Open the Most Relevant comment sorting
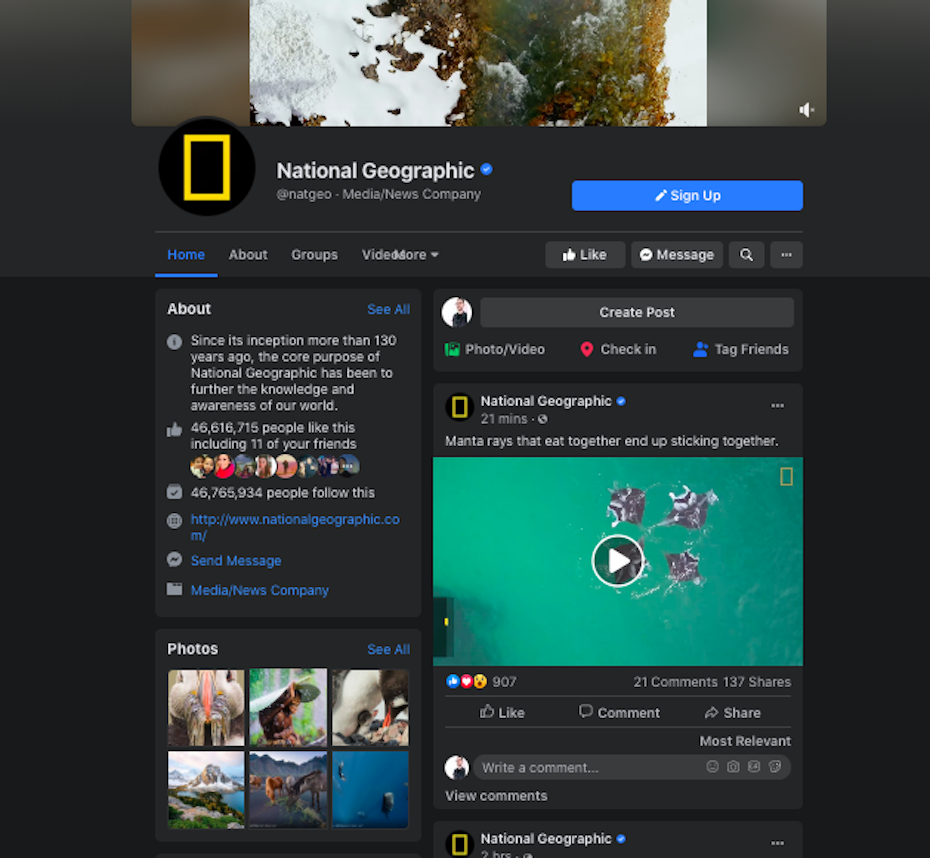Viewport: 930px width, 858px height. [744, 741]
